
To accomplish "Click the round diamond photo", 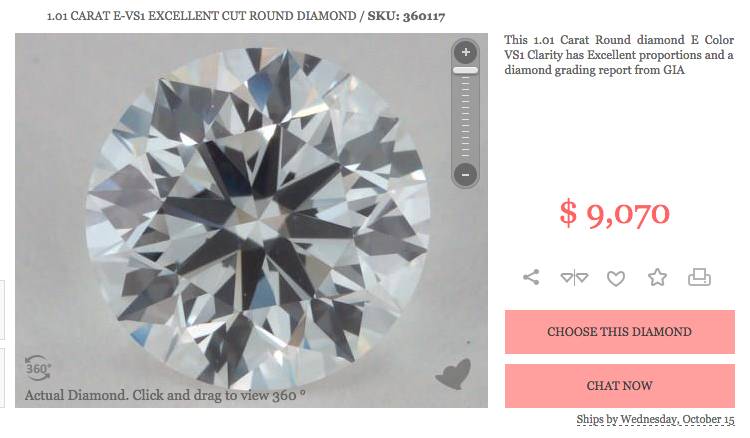I will (257, 220).
